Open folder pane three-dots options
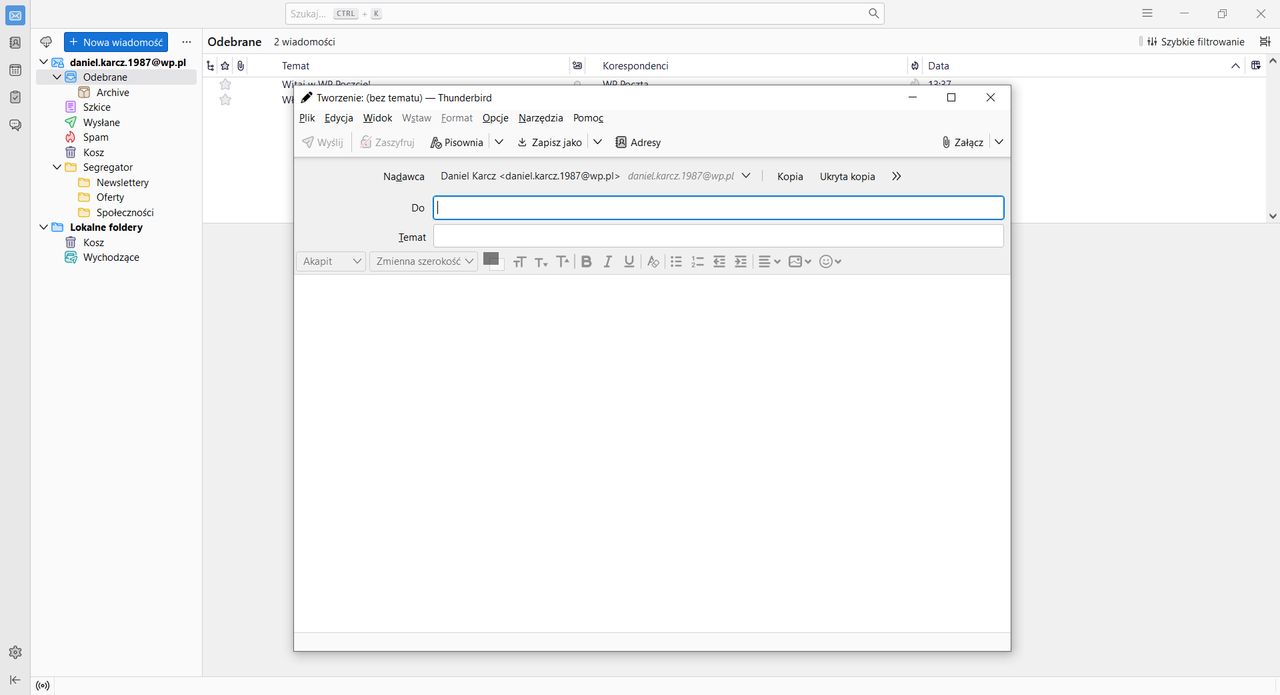1280x695 pixels. (x=186, y=42)
